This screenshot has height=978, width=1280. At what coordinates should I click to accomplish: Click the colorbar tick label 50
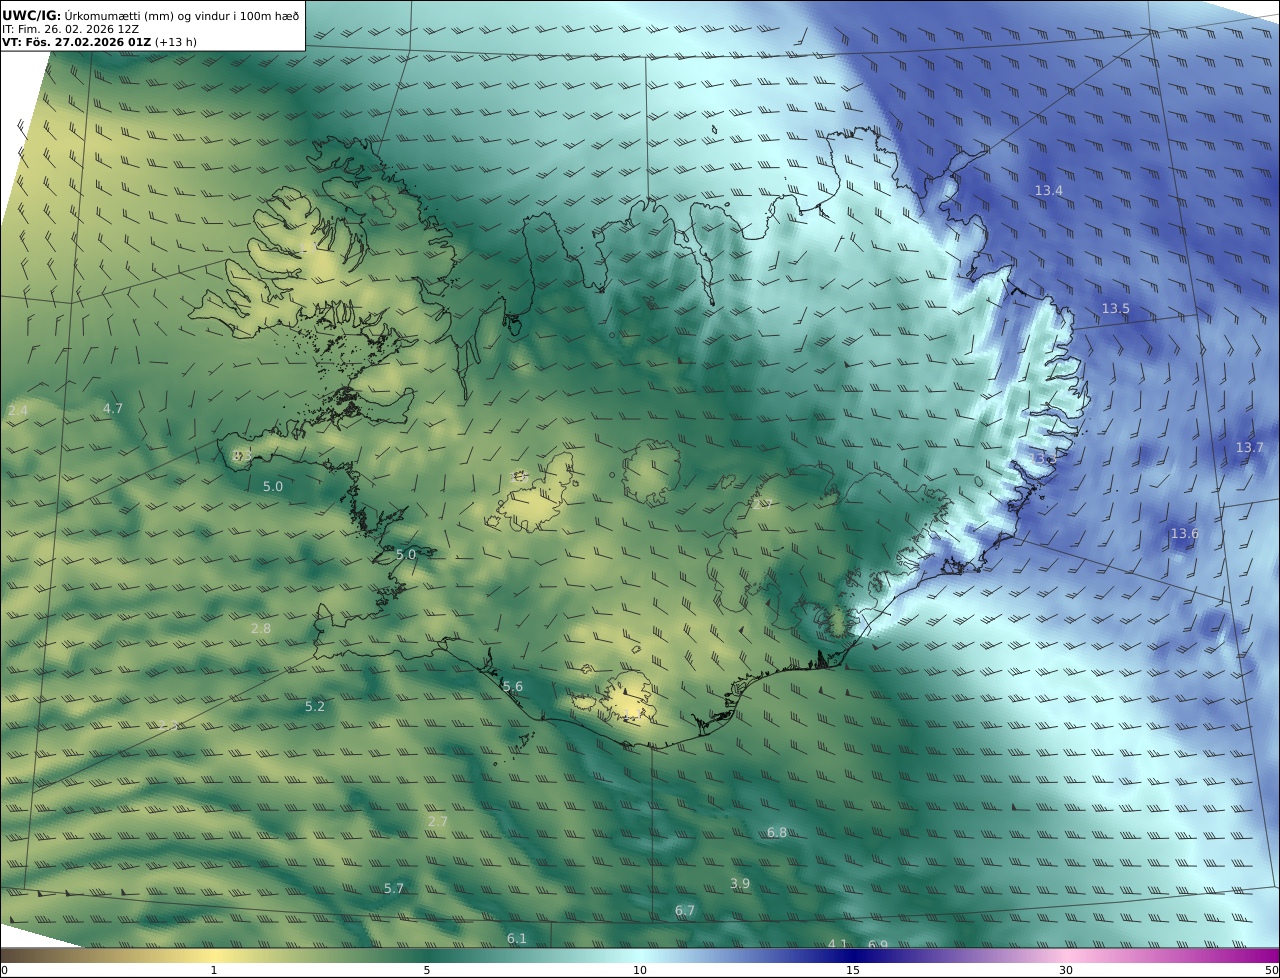coord(1271,970)
